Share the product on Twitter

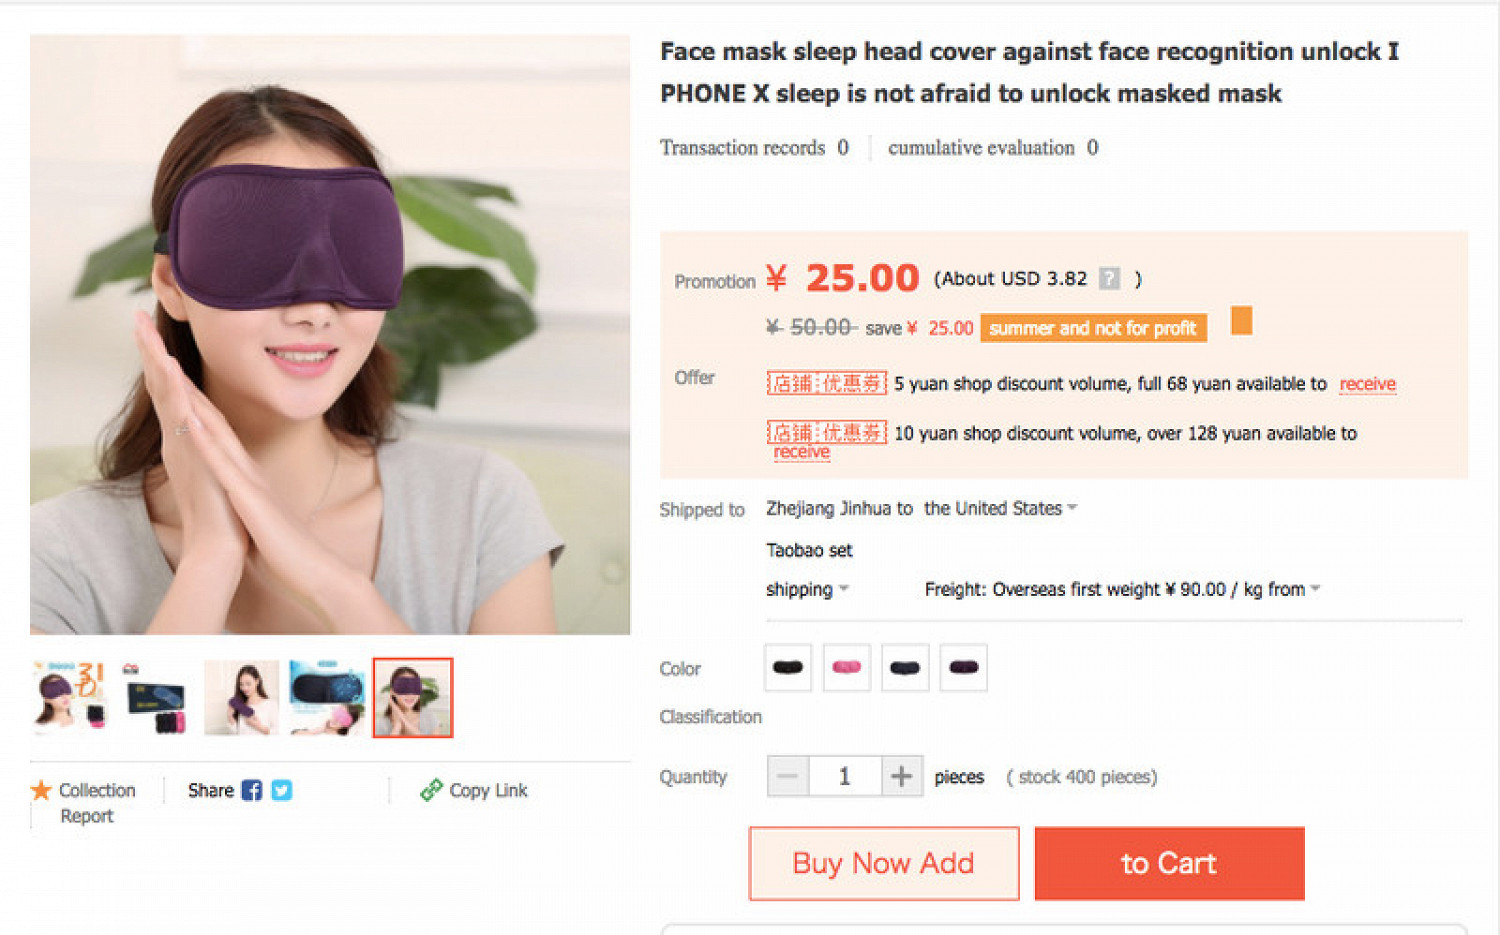282,791
